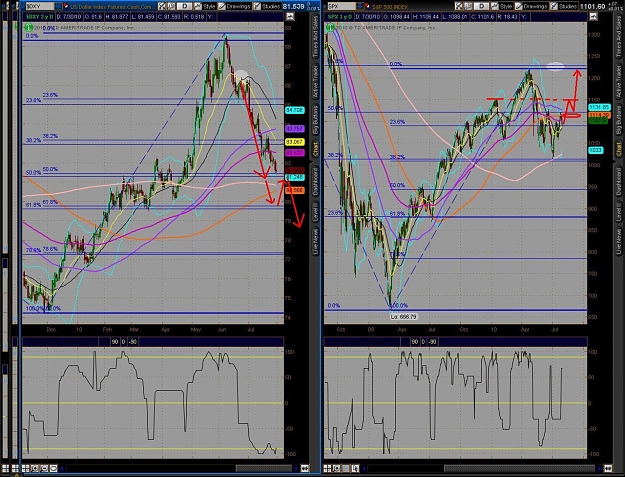Viewport: 625px width, 477px height.
Task: Click the SPX 3 y D header label
Action: click(x=340, y=17)
